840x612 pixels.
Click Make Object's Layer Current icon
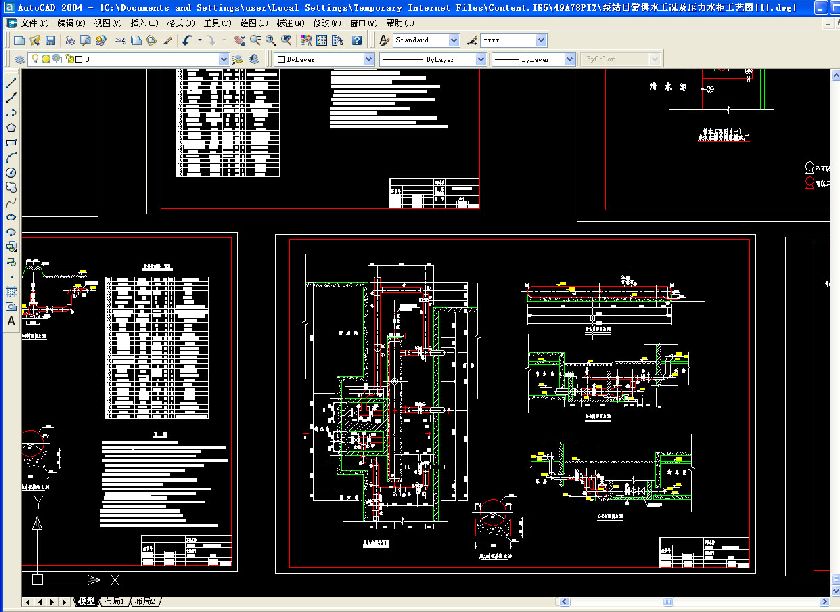[x=237, y=59]
